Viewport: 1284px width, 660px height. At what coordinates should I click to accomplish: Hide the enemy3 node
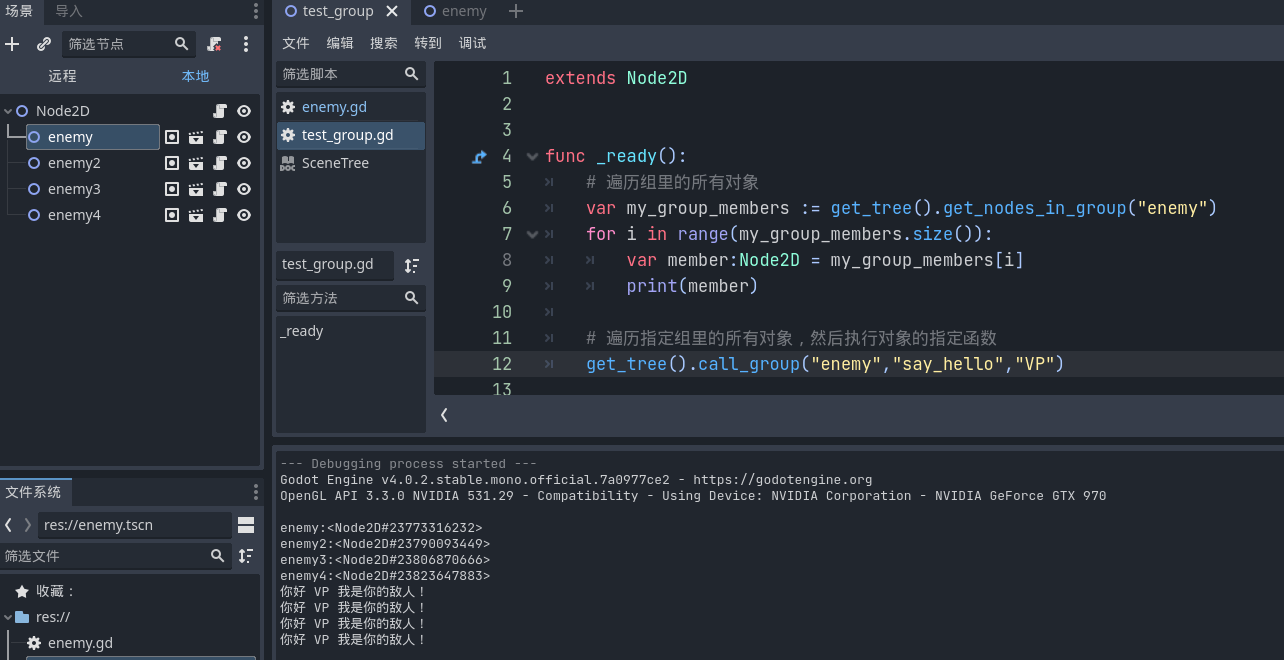(244, 189)
